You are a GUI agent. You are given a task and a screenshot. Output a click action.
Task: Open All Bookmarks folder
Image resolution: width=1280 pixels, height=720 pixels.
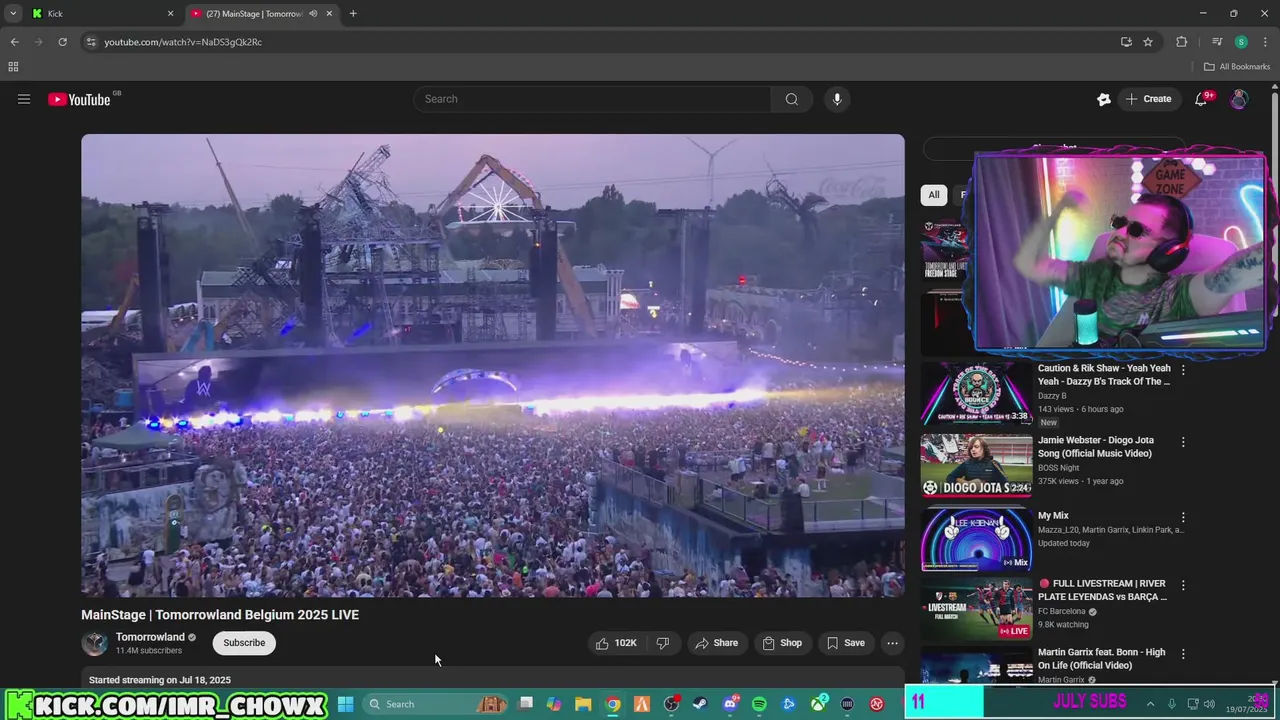coord(1237,67)
